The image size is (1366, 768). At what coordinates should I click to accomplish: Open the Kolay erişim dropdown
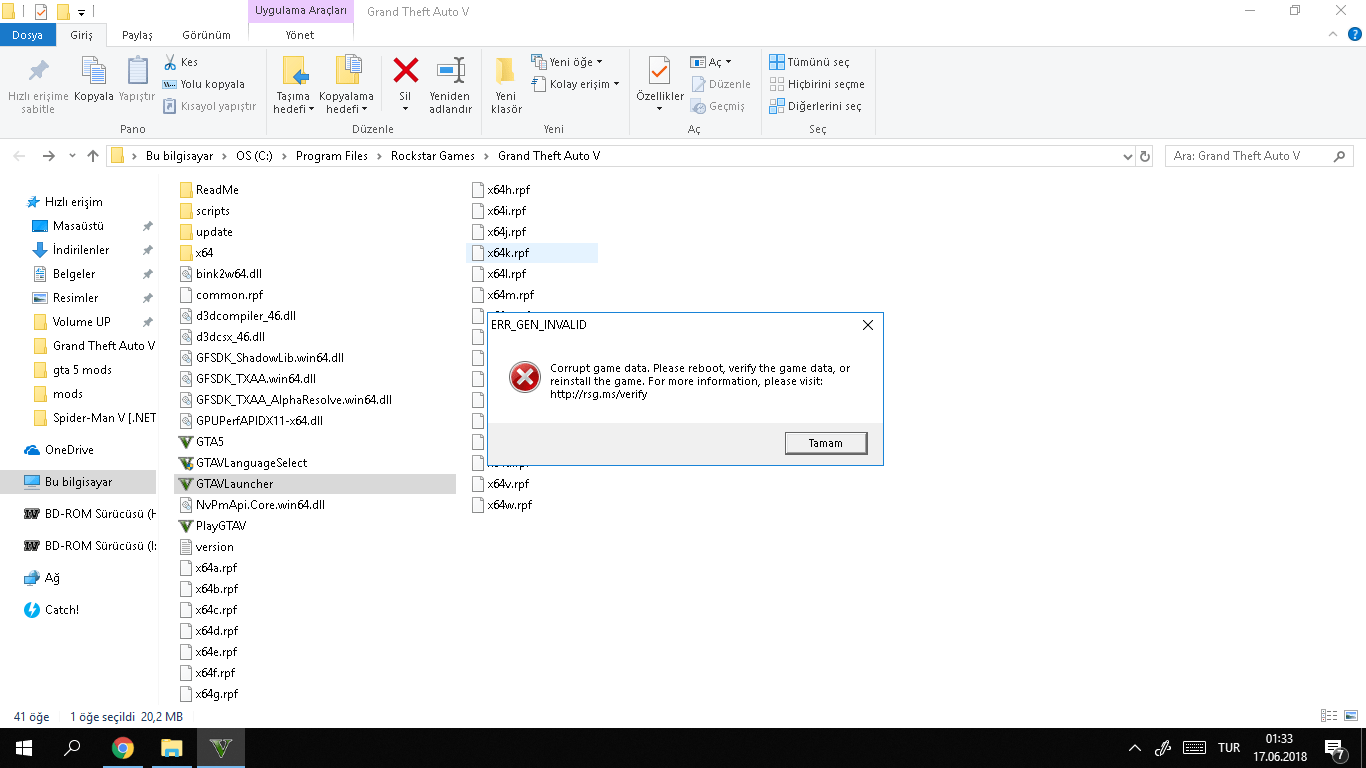pyautogui.click(x=575, y=84)
